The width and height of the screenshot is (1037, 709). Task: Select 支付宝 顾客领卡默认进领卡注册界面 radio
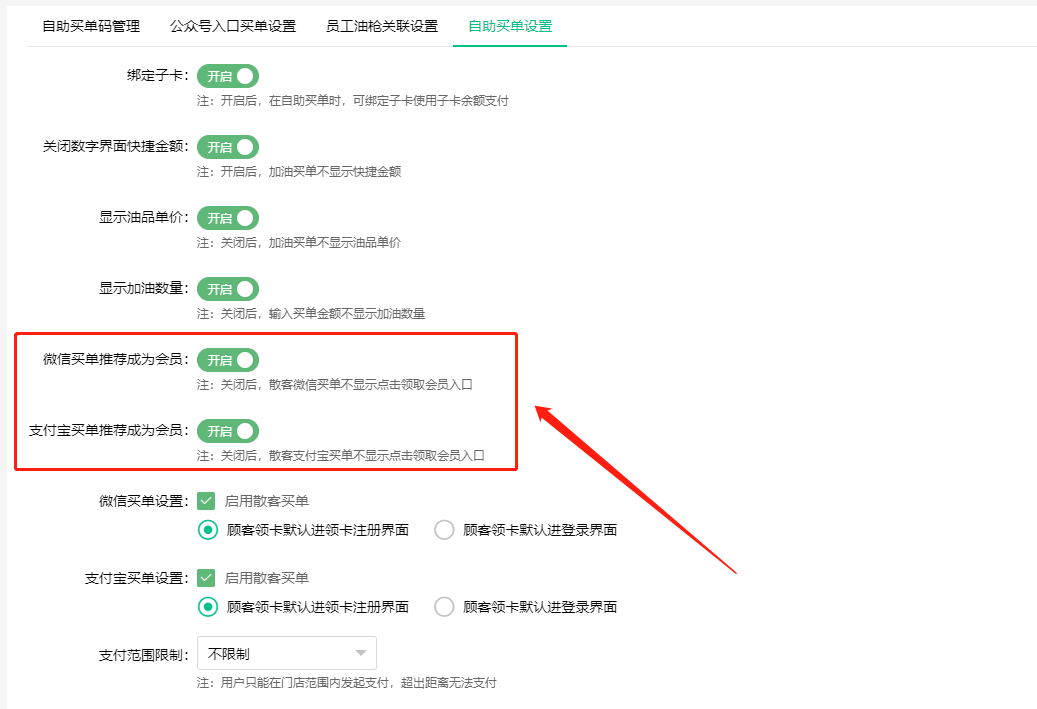coord(208,607)
